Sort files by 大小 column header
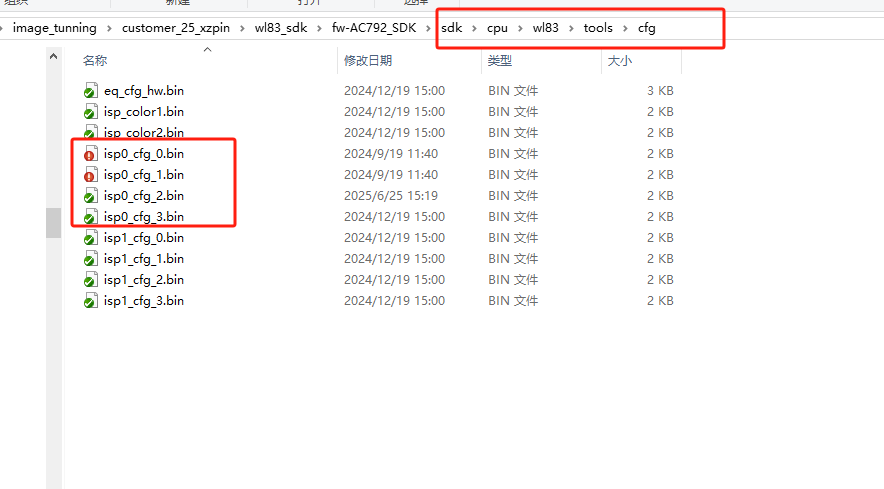 pyautogui.click(x=620, y=60)
